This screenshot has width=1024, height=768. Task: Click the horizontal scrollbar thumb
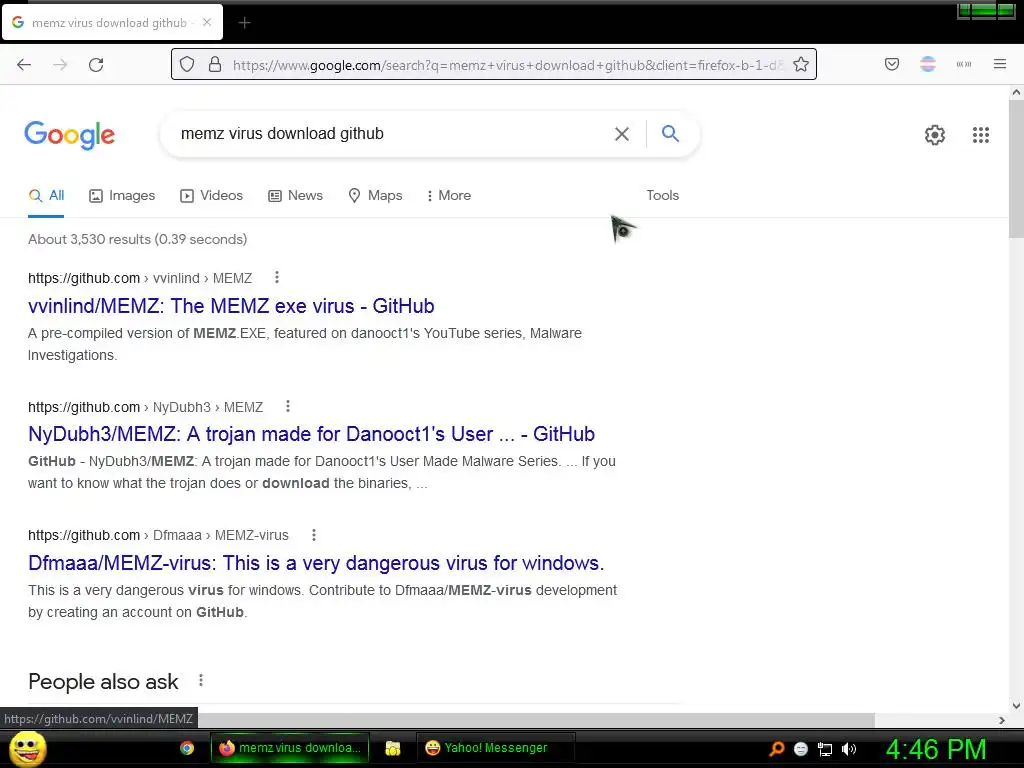536,720
